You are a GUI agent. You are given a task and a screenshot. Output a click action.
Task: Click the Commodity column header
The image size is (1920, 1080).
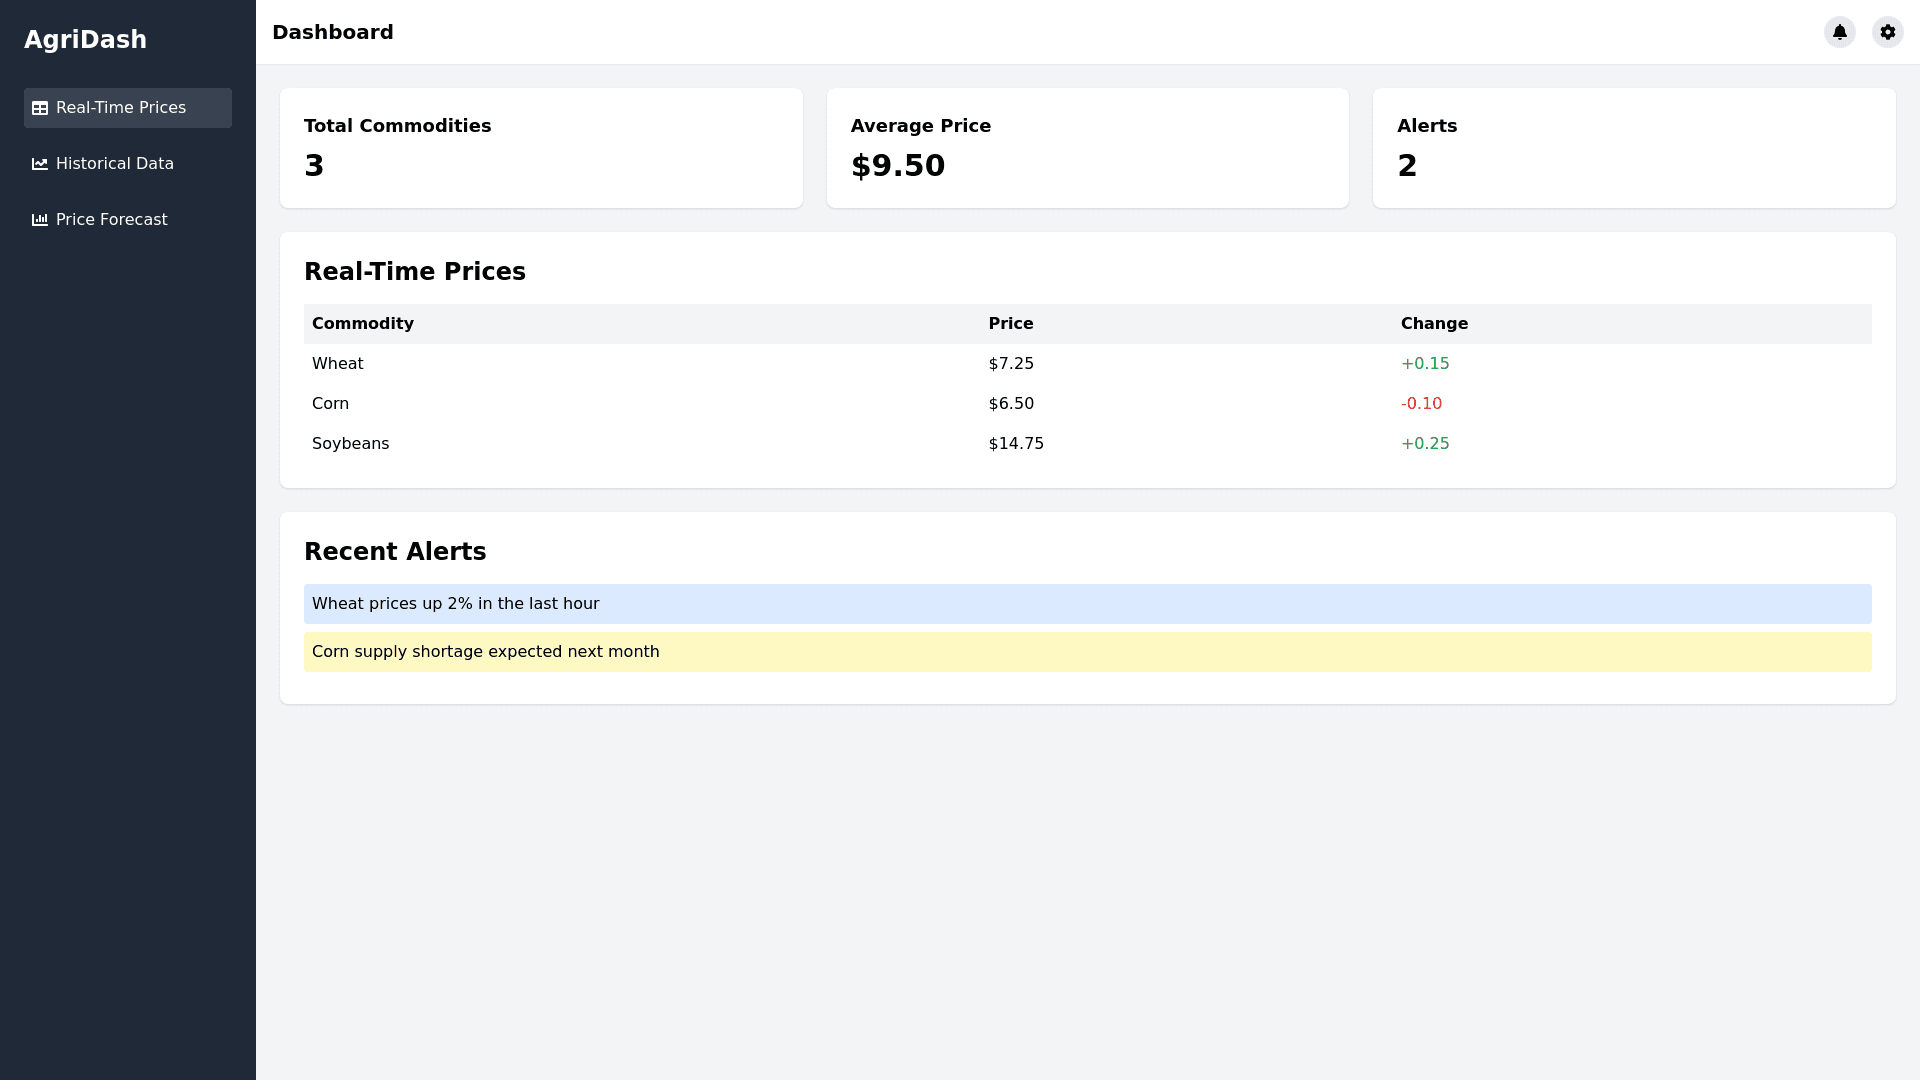coord(363,324)
